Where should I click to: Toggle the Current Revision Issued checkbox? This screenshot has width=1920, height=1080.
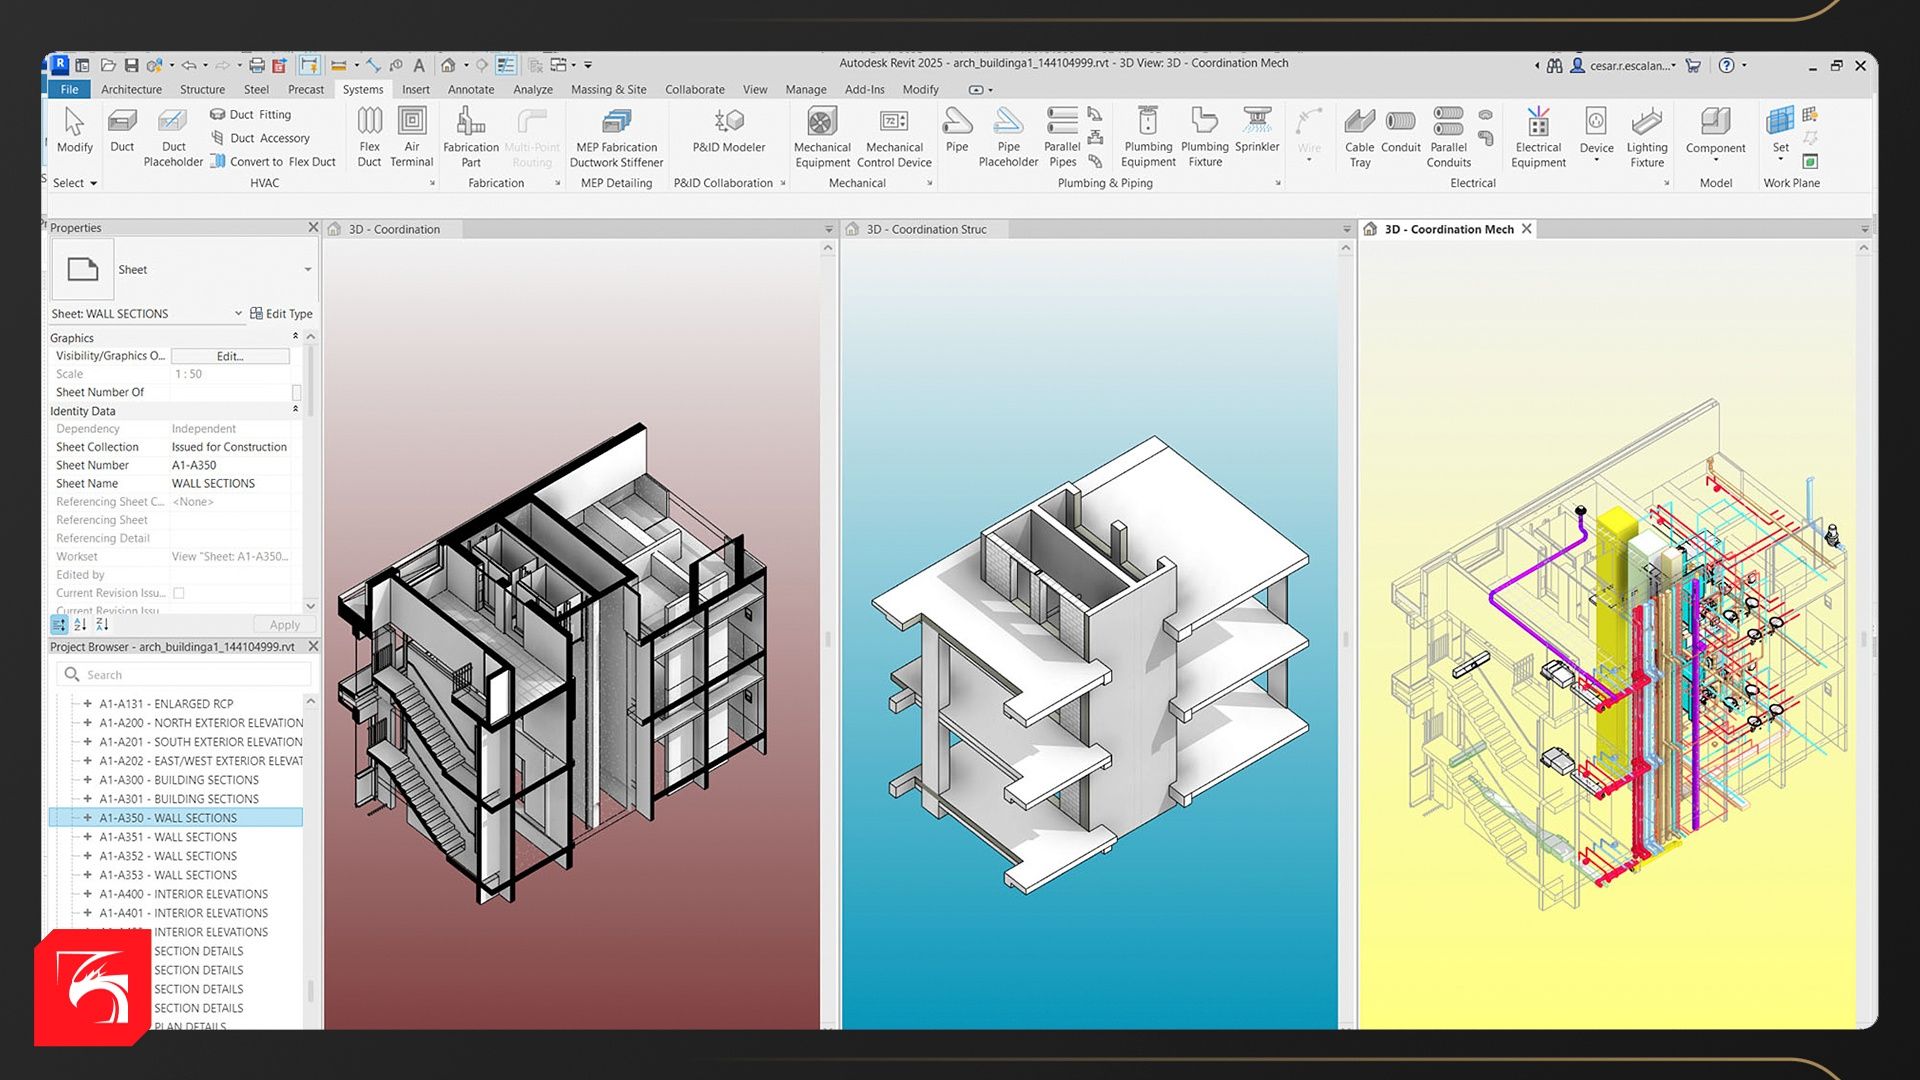pyautogui.click(x=179, y=593)
